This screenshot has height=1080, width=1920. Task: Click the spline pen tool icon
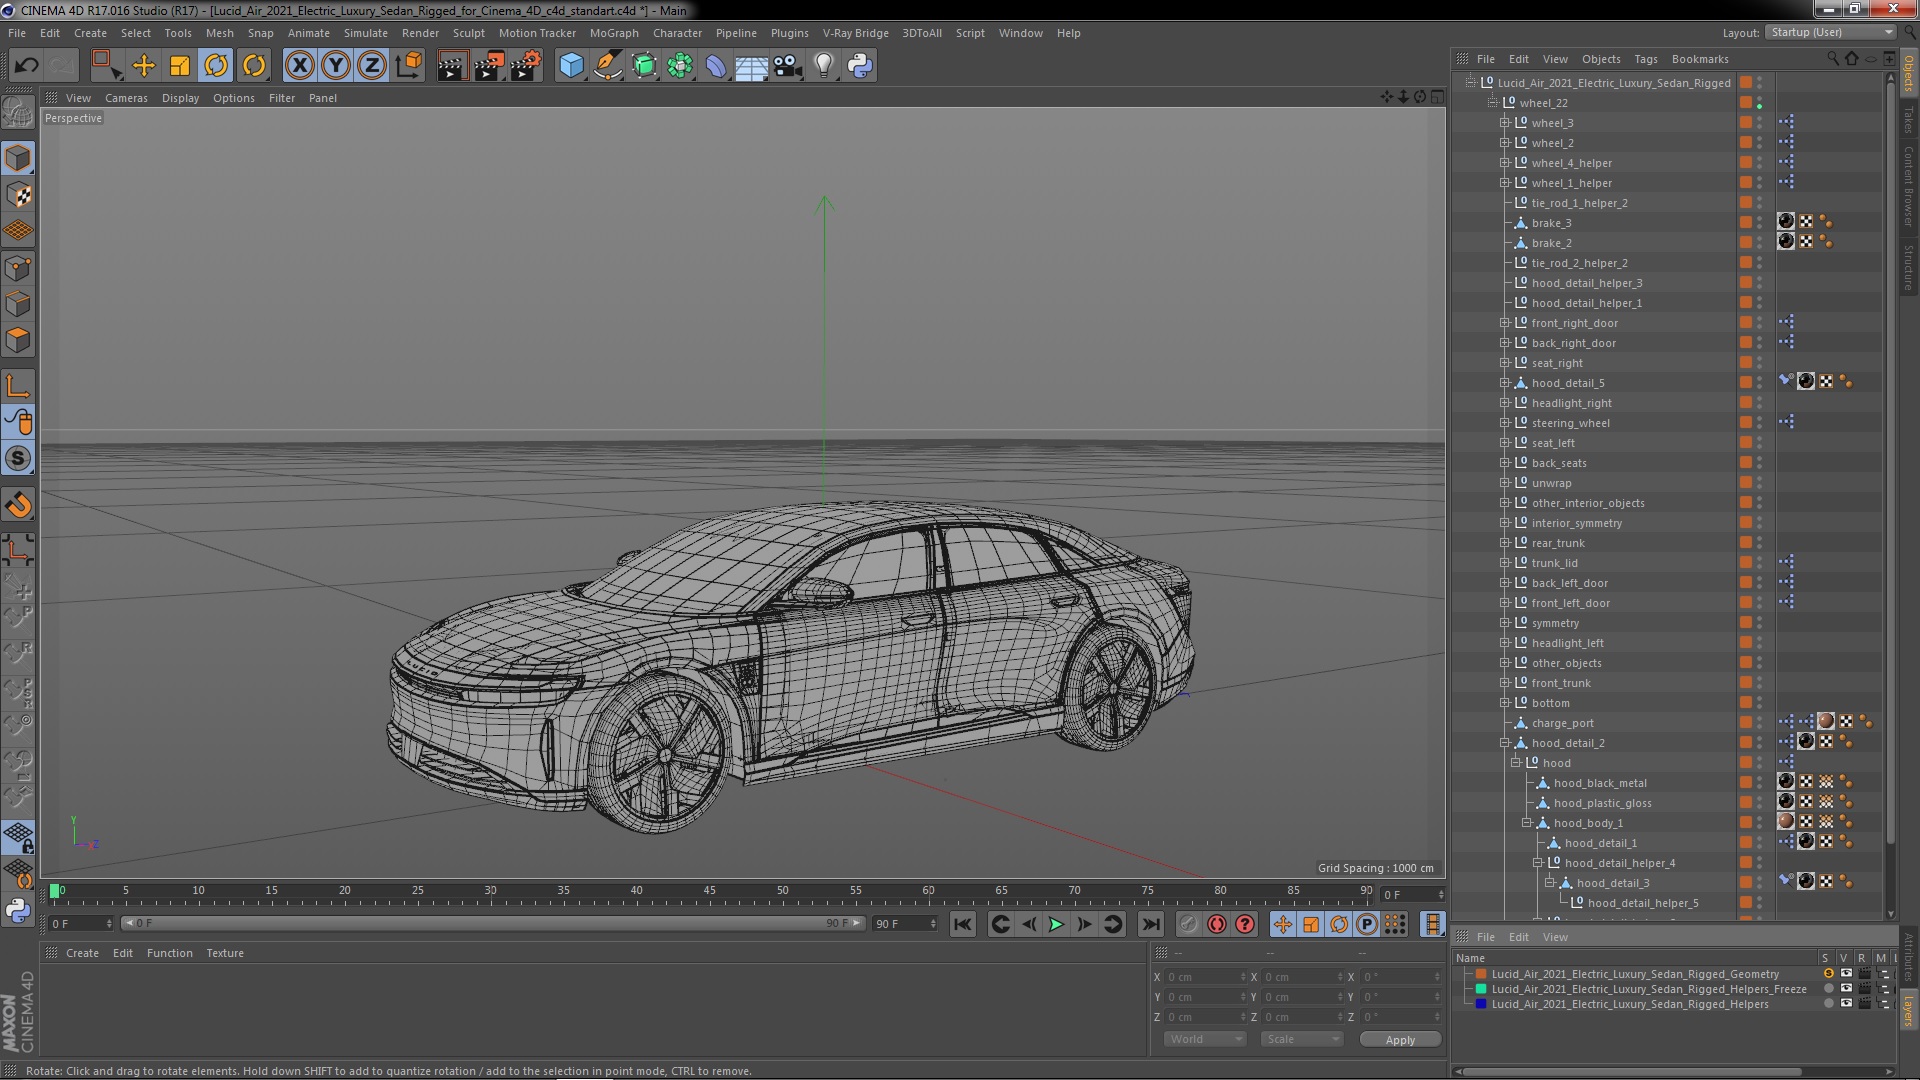pyautogui.click(x=607, y=66)
